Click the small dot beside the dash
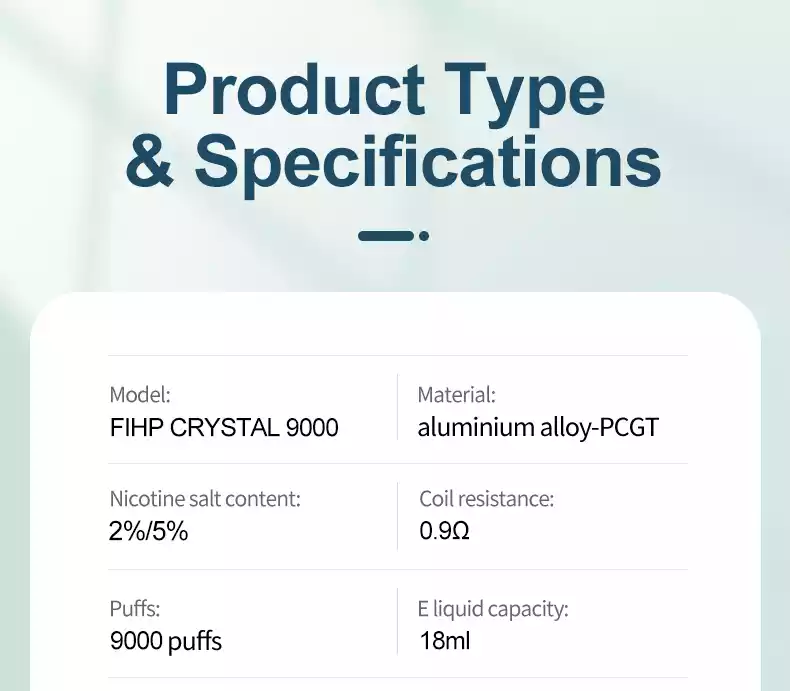790x691 pixels. [424, 236]
